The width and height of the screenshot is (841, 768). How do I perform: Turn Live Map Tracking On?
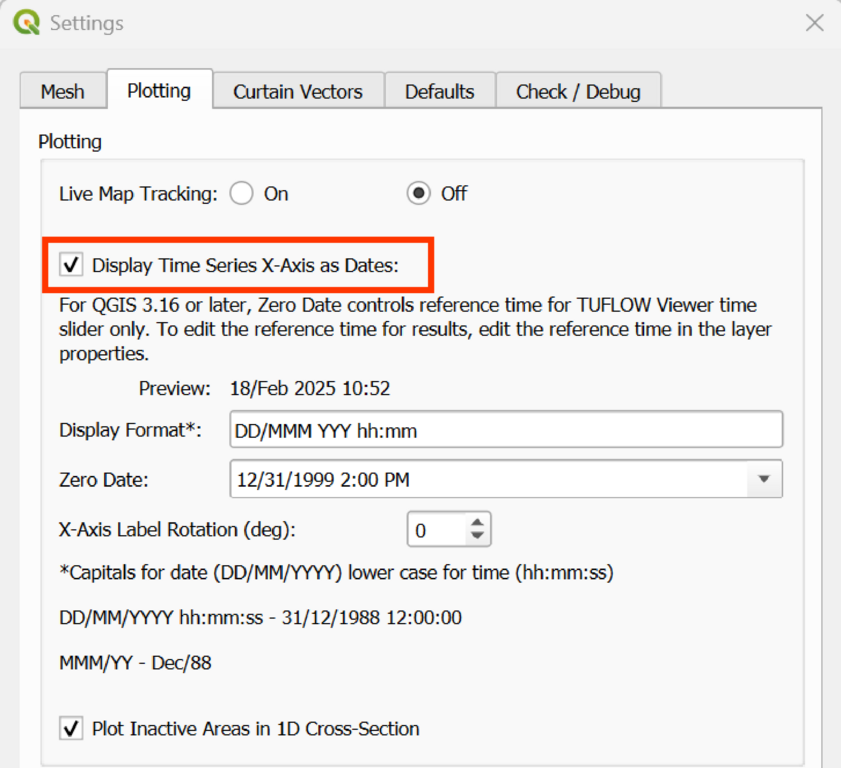pyautogui.click(x=242, y=194)
